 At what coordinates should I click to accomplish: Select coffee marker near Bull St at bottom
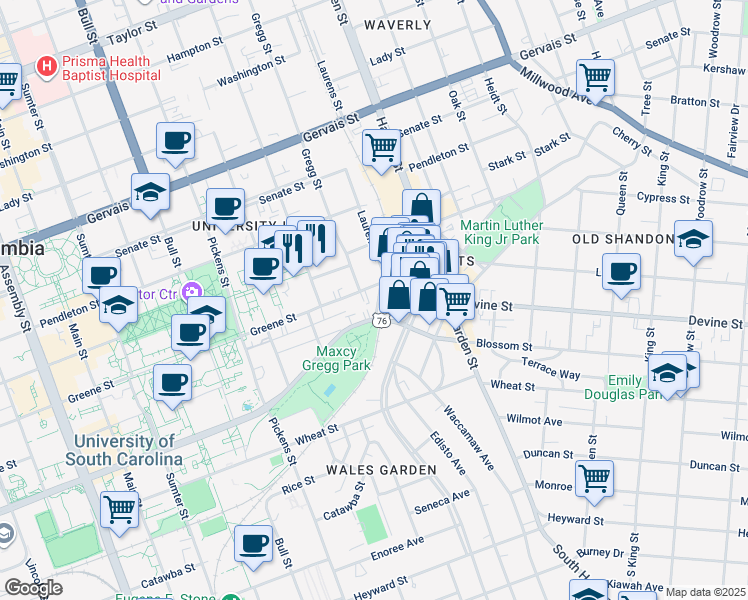tap(254, 548)
